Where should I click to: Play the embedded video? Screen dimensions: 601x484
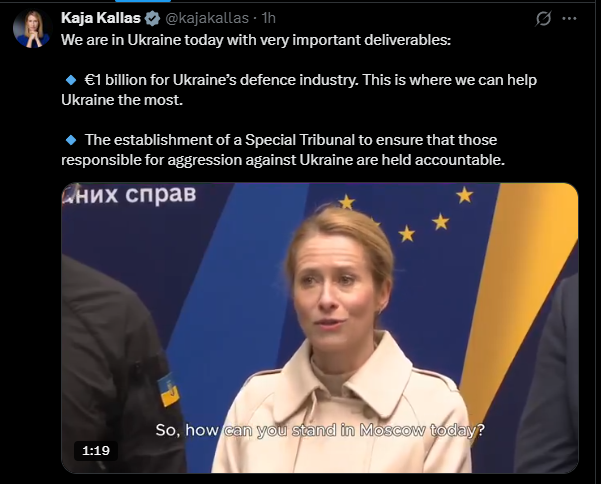pyautogui.click(x=320, y=328)
